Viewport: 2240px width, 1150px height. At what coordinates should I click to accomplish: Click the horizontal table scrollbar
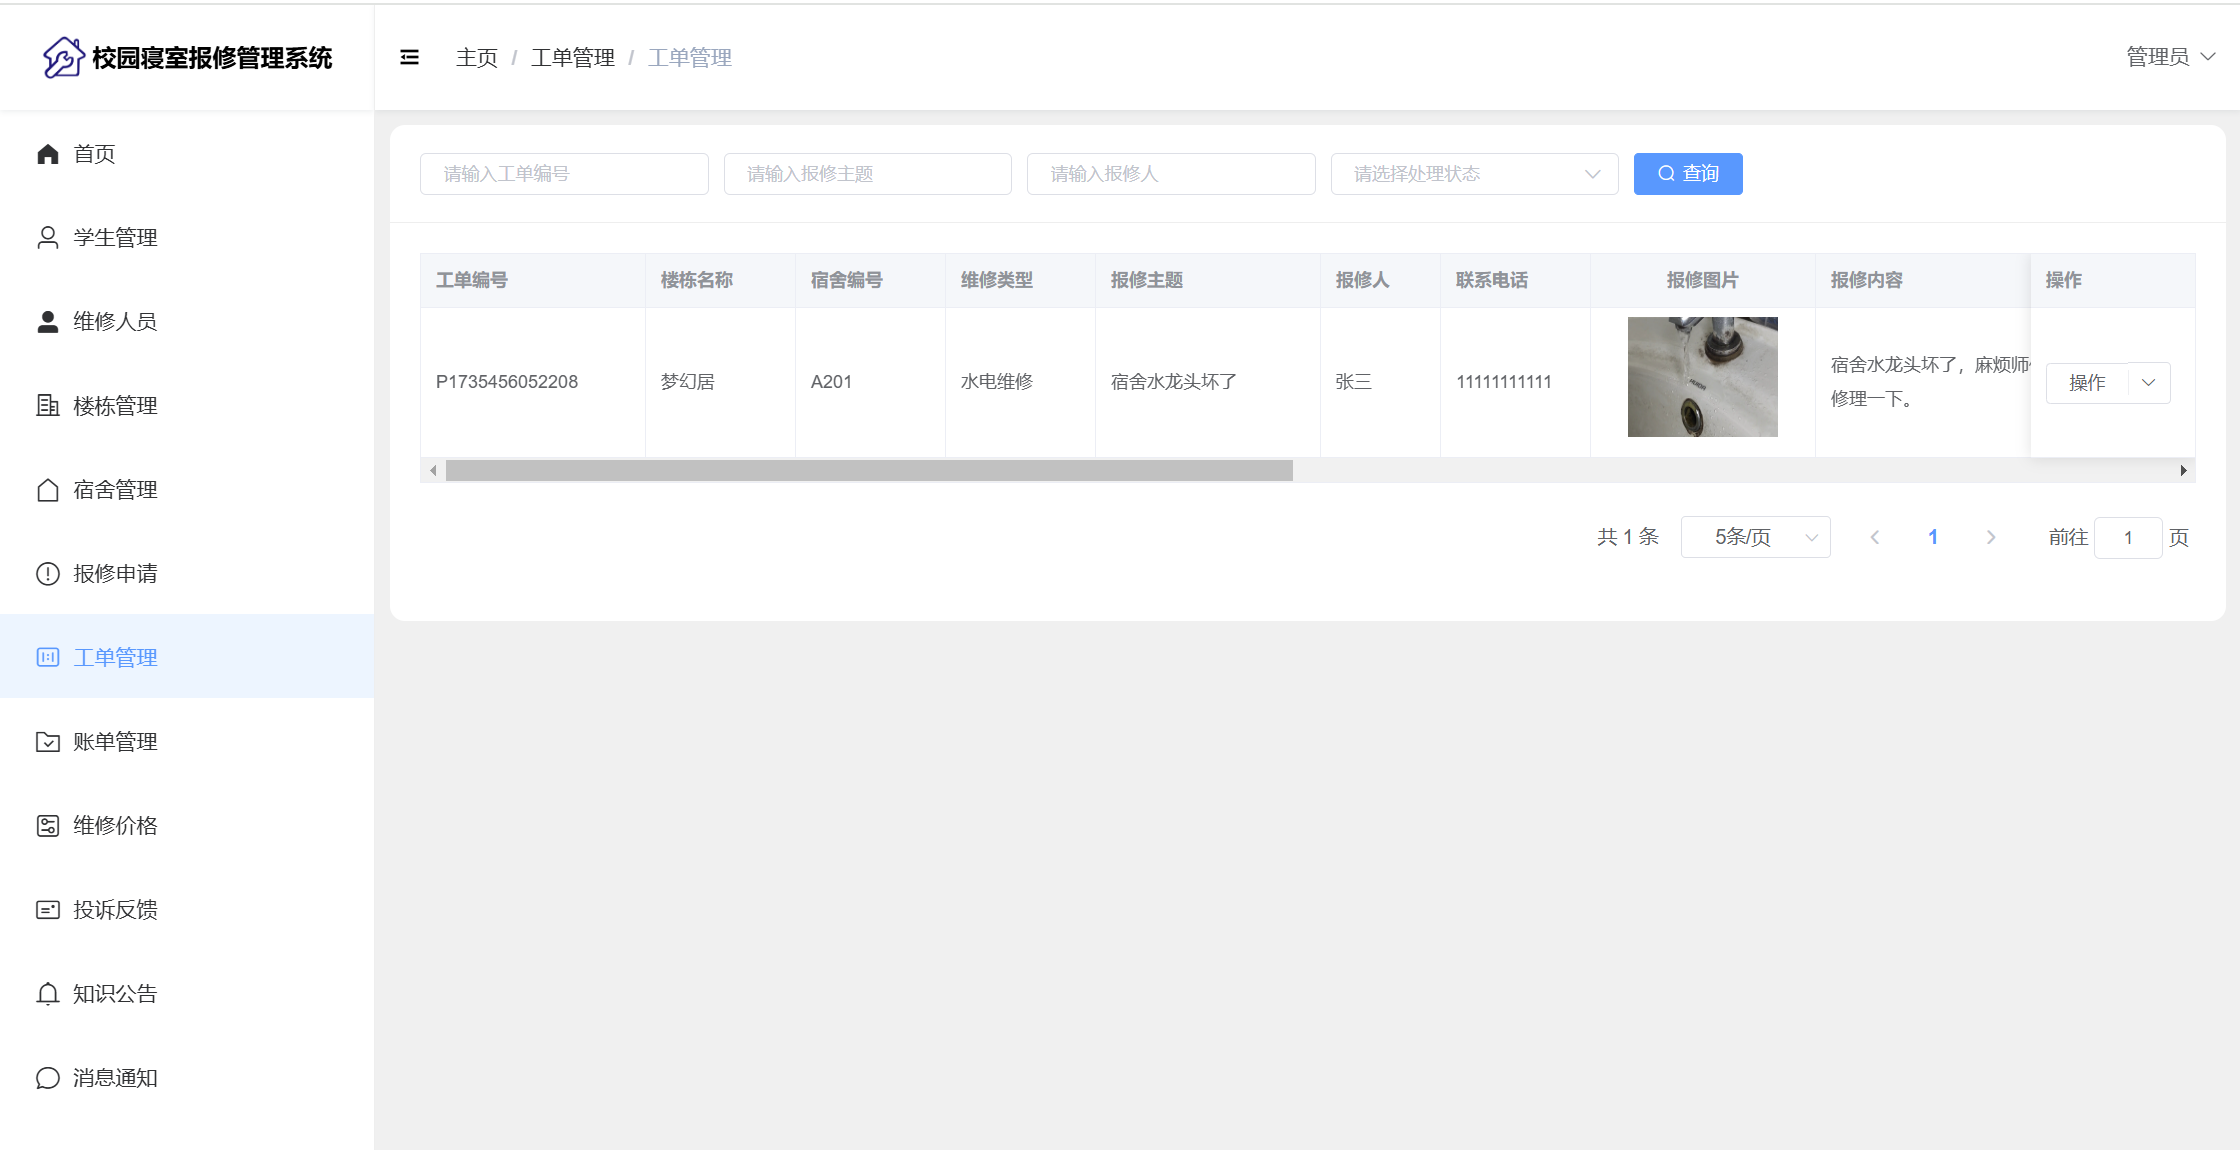(x=869, y=471)
